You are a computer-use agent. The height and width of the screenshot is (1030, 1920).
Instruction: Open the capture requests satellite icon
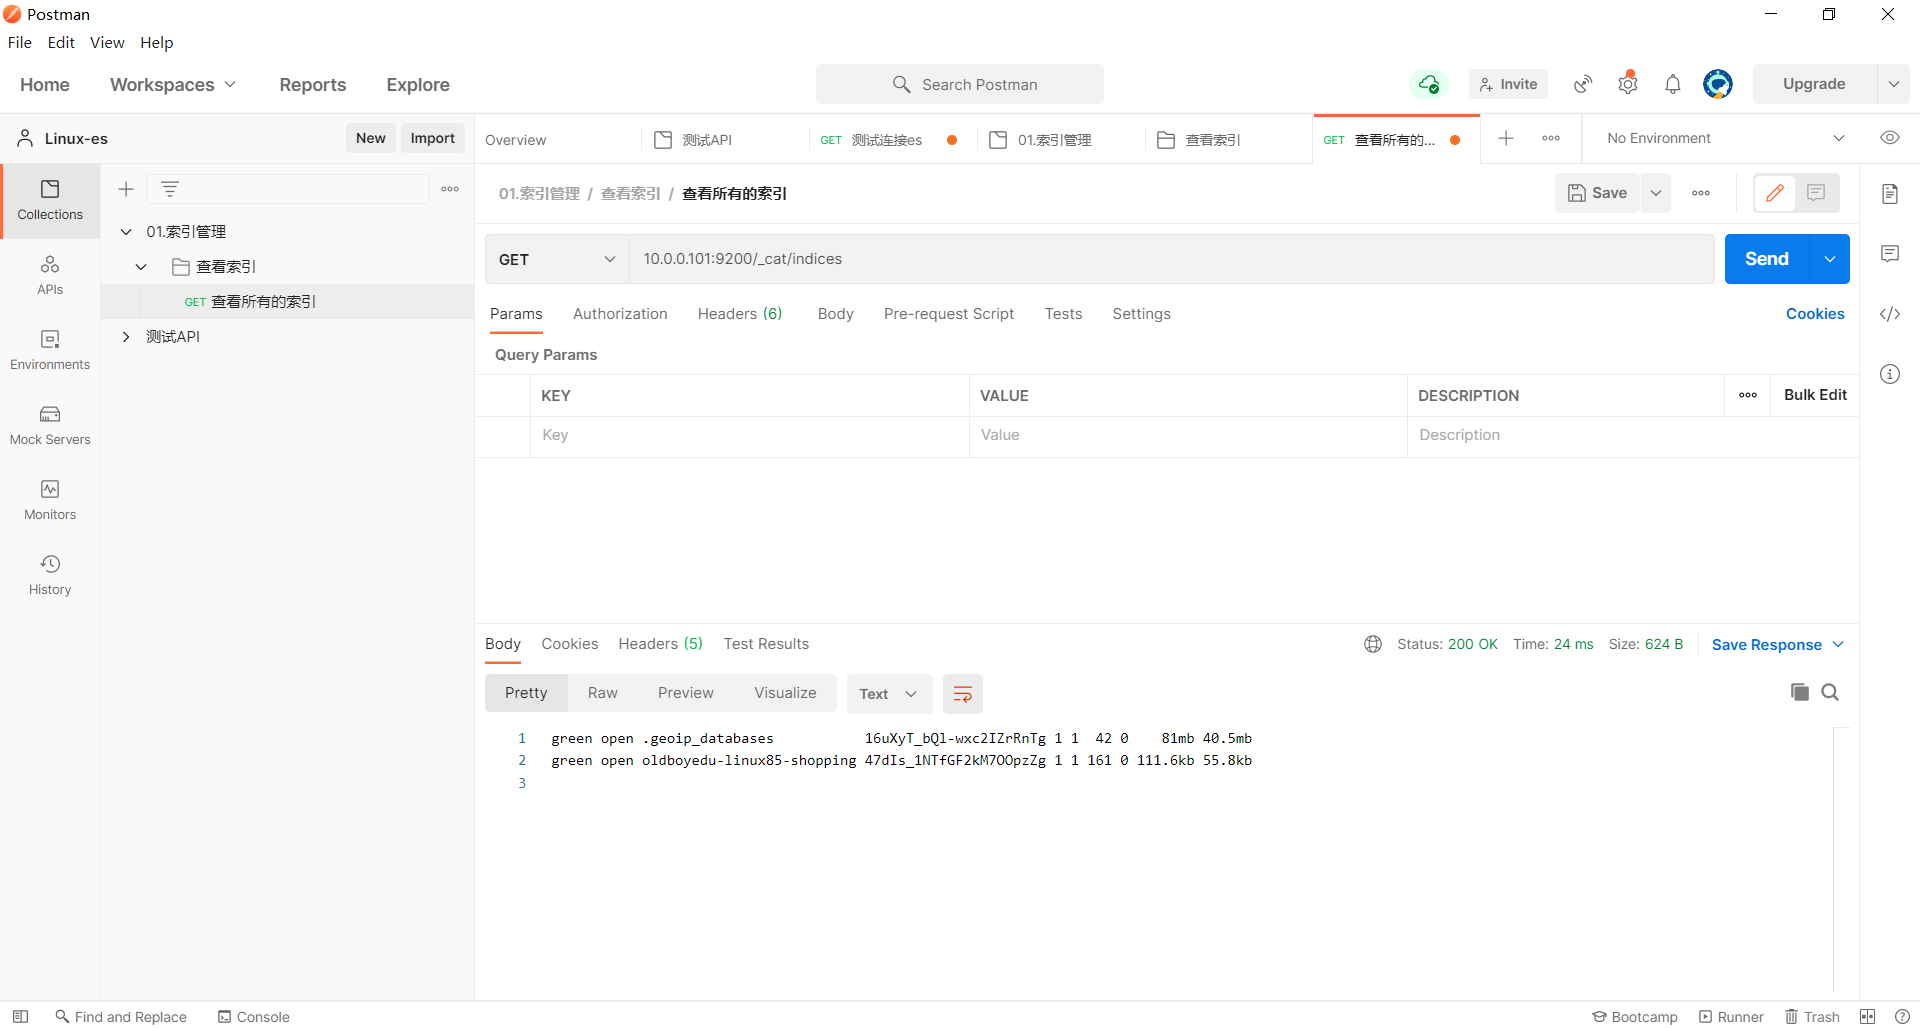[1583, 84]
